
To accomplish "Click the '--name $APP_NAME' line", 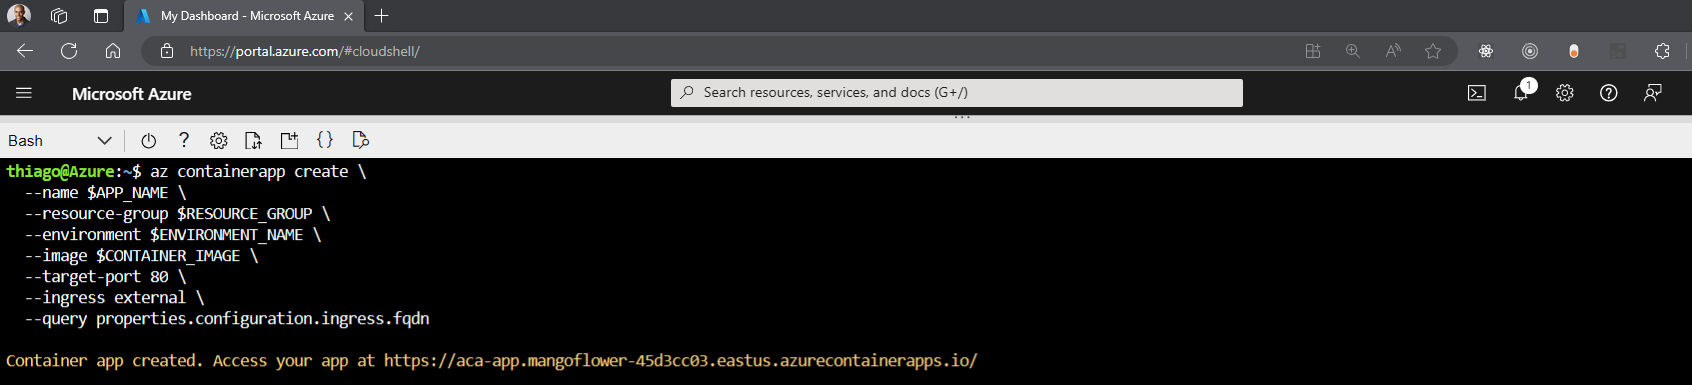I will 105,193.
